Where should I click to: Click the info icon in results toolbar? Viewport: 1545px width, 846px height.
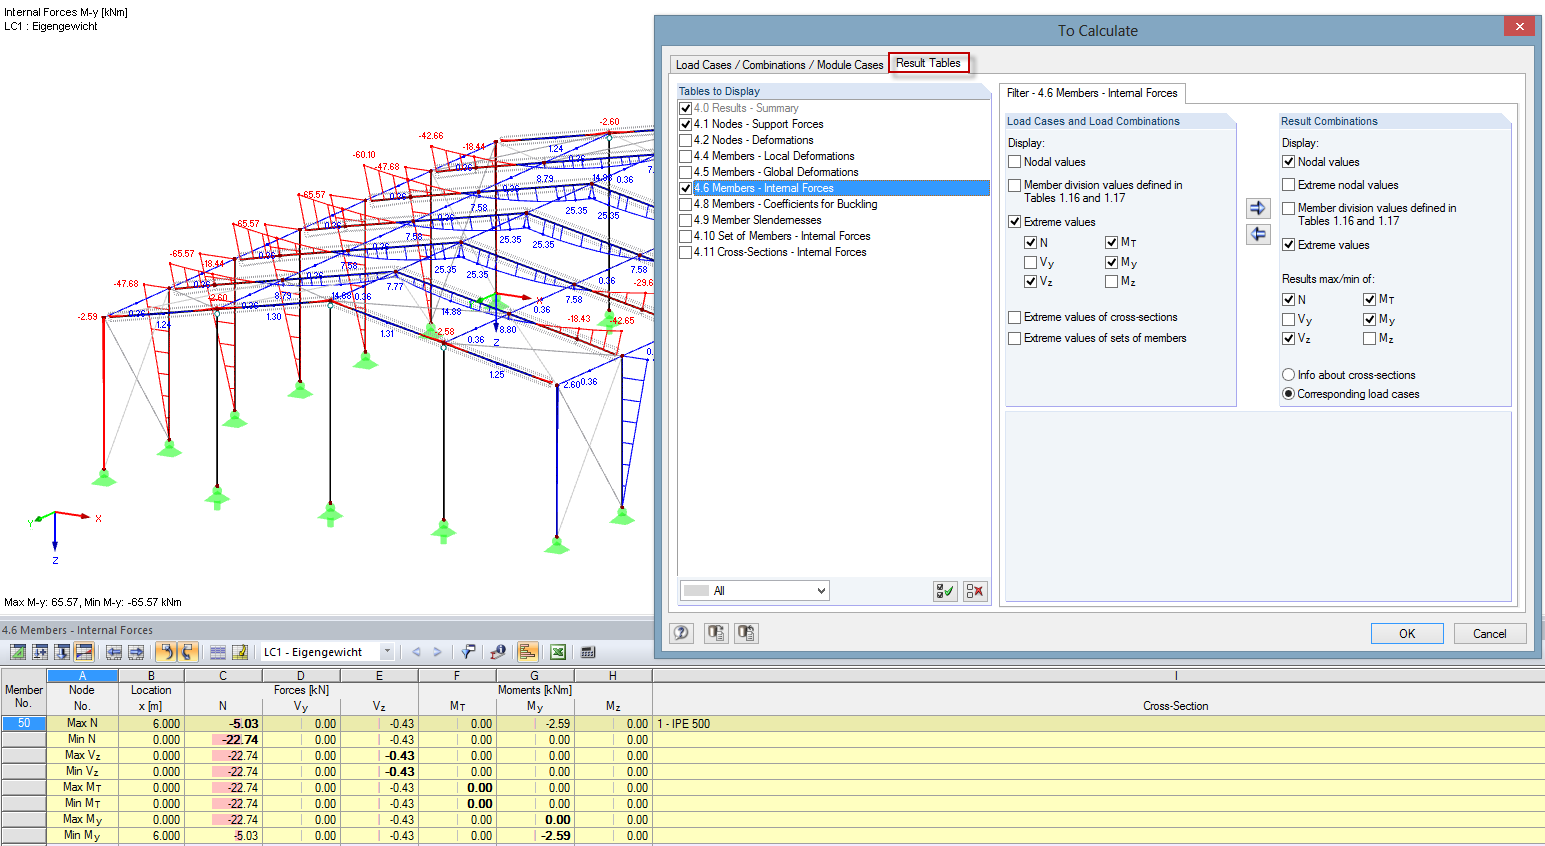coord(498,652)
